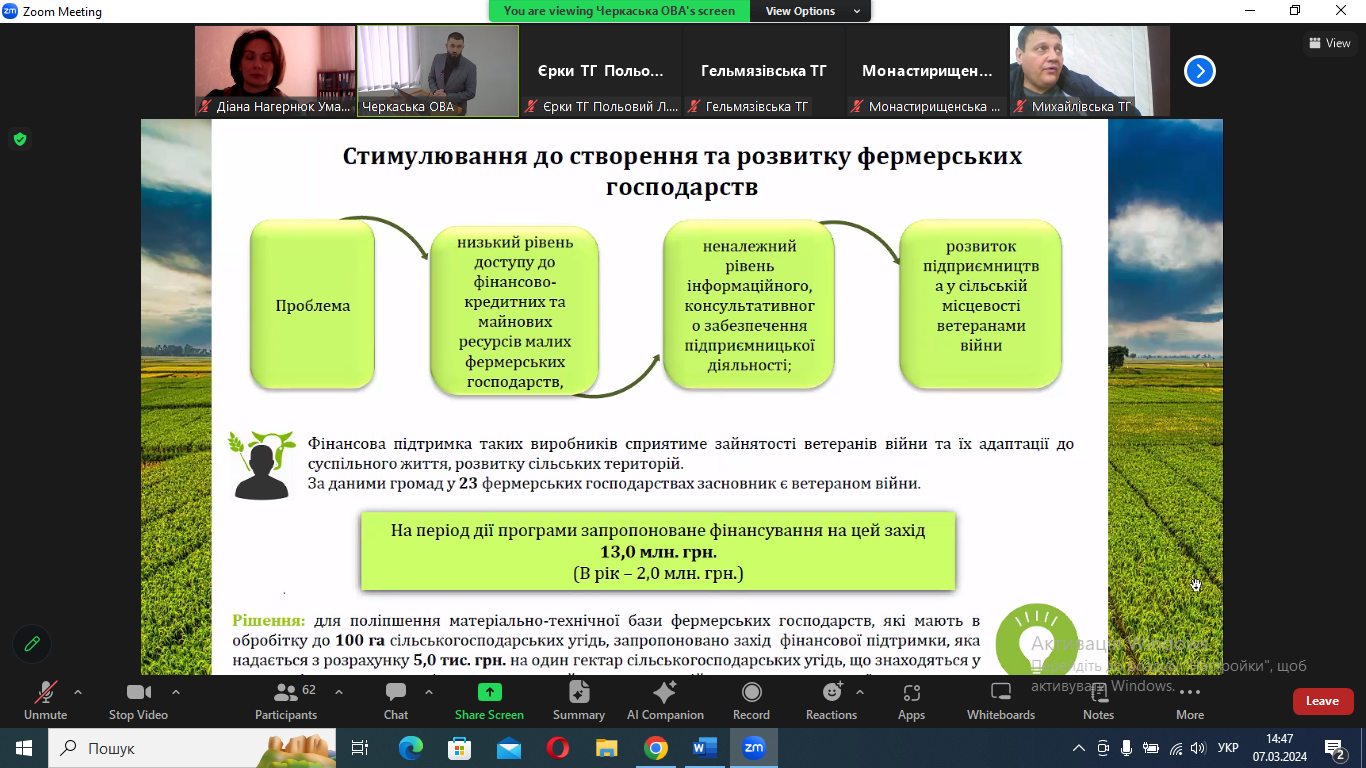Open Notes in Zoom toolbar

tap(1098, 700)
